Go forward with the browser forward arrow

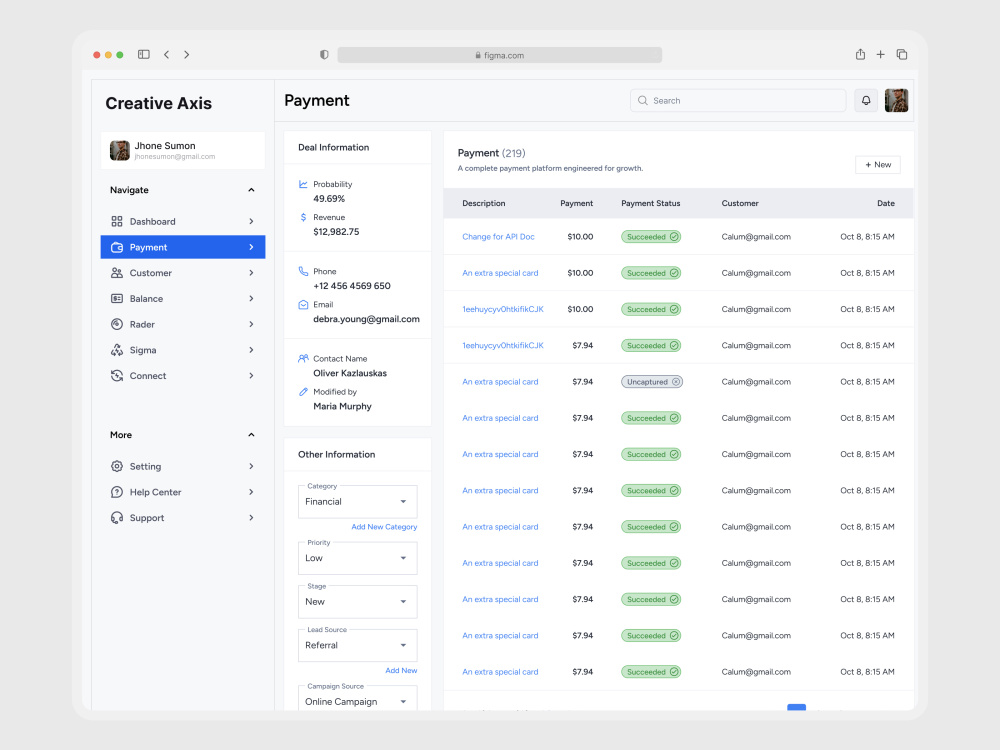point(187,55)
